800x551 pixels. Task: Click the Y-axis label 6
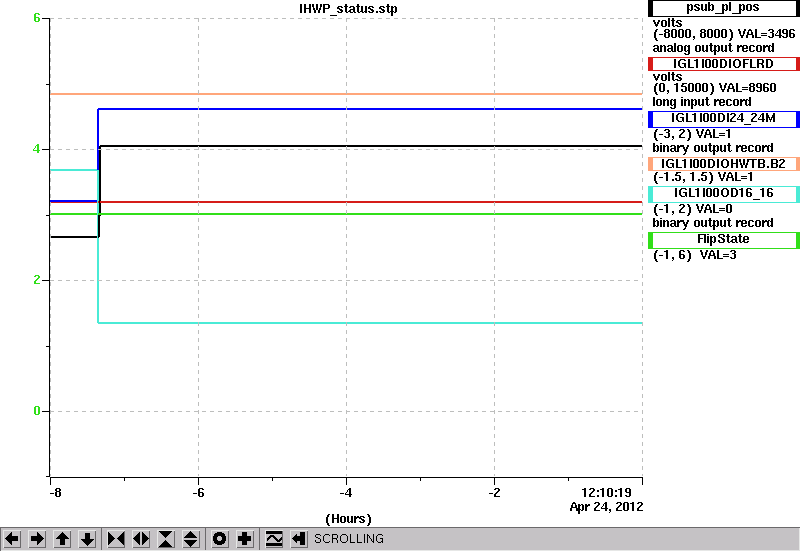point(37,18)
